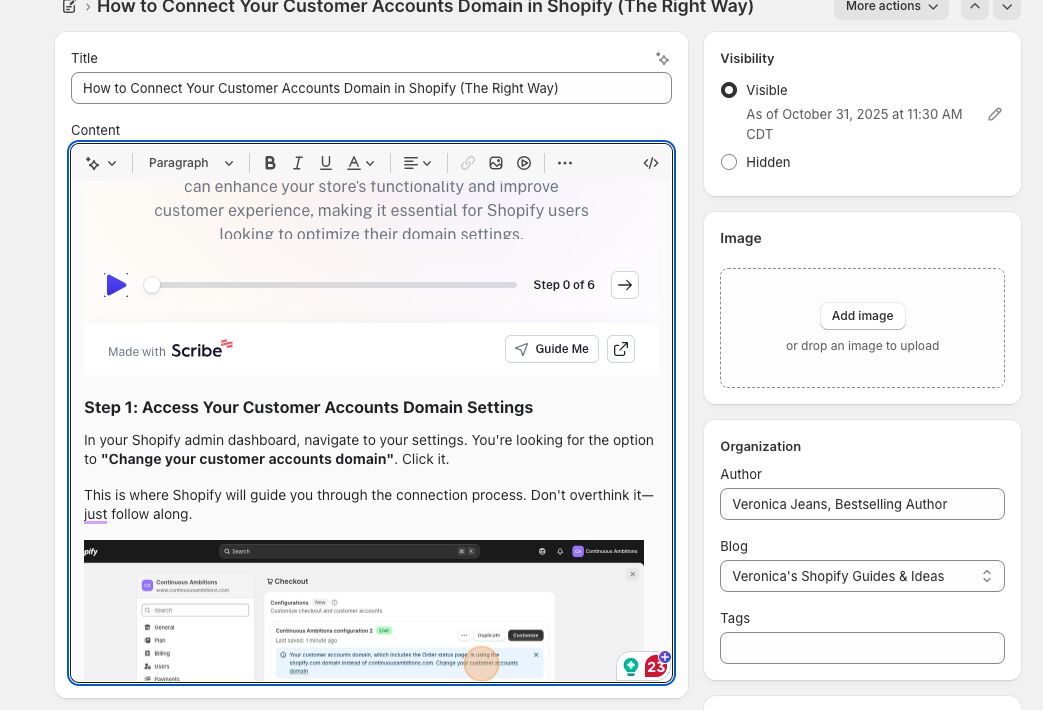This screenshot has width=1043, height=710.
Task: Go to previous post with up chevron
Action: [974, 7]
